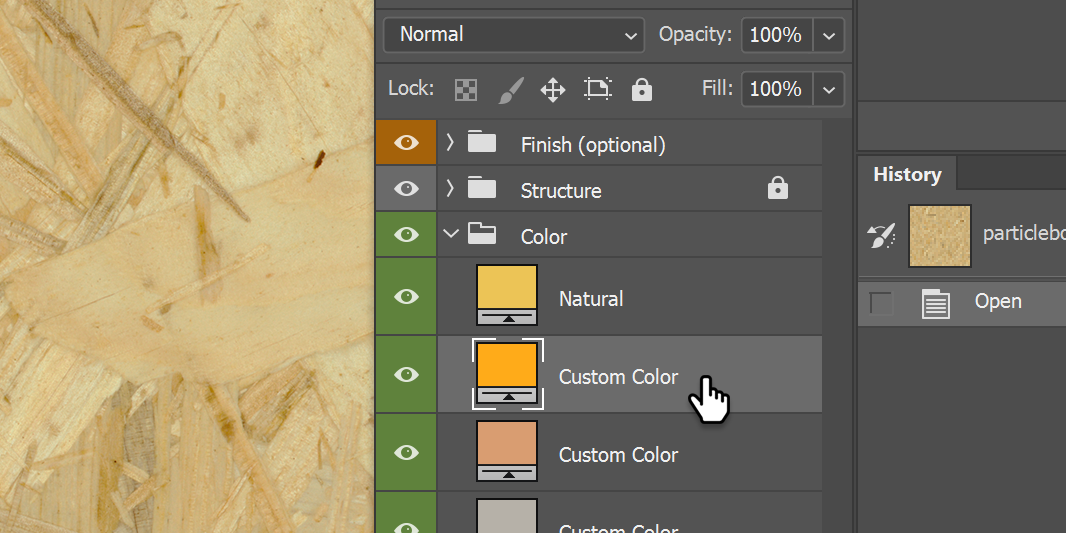Open the Opacity slider dropdown arrow

click(x=829, y=35)
